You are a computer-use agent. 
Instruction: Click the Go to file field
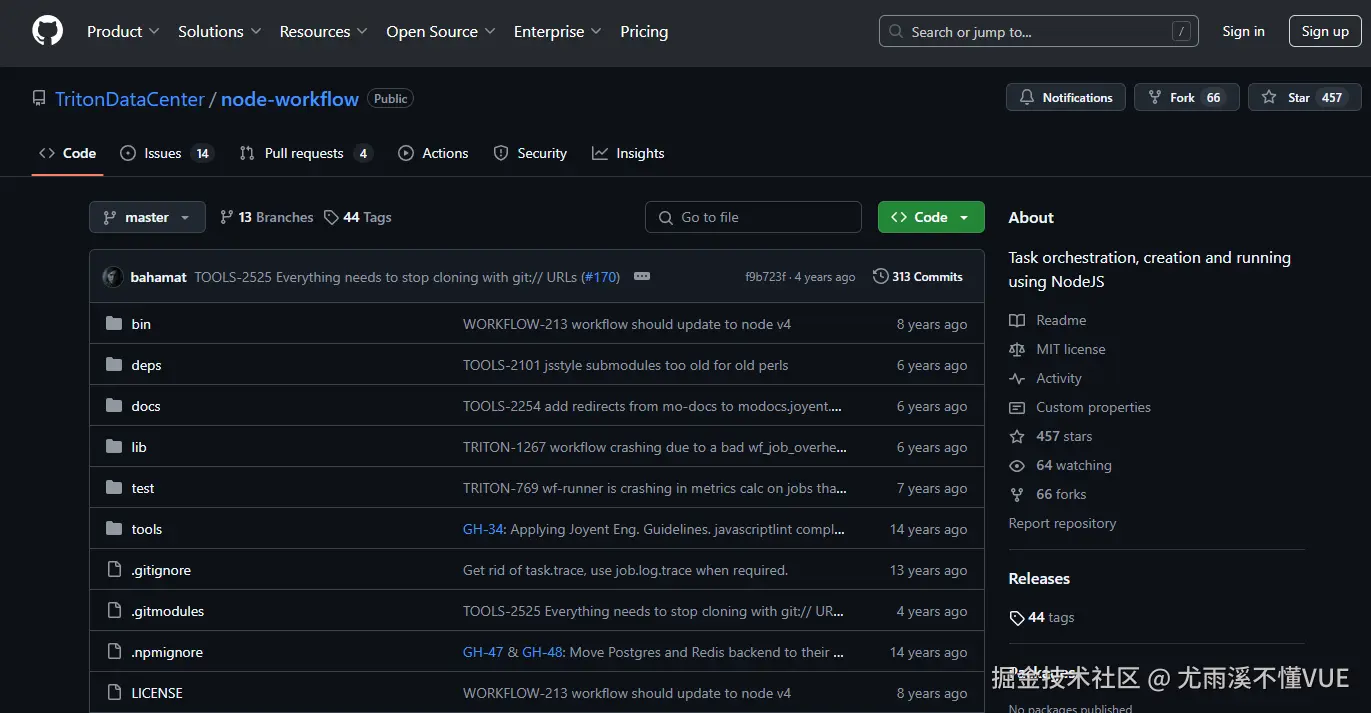[x=753, y=217]
